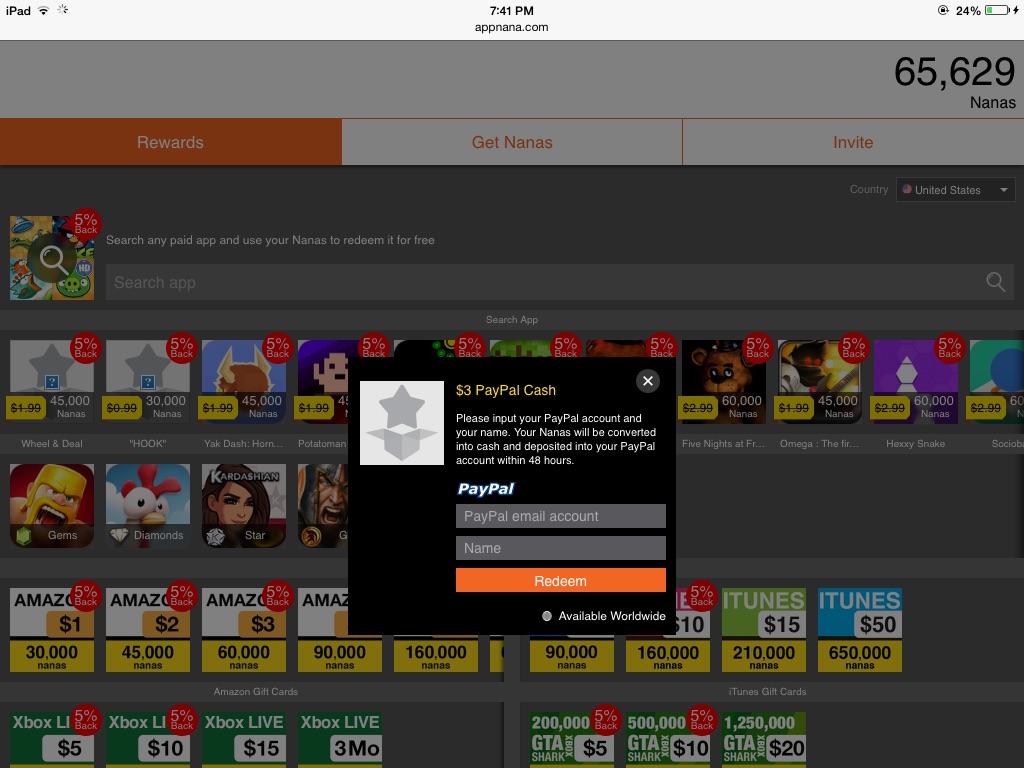
Task: Click the Search app text field
Action: click(x=540, y=283)
